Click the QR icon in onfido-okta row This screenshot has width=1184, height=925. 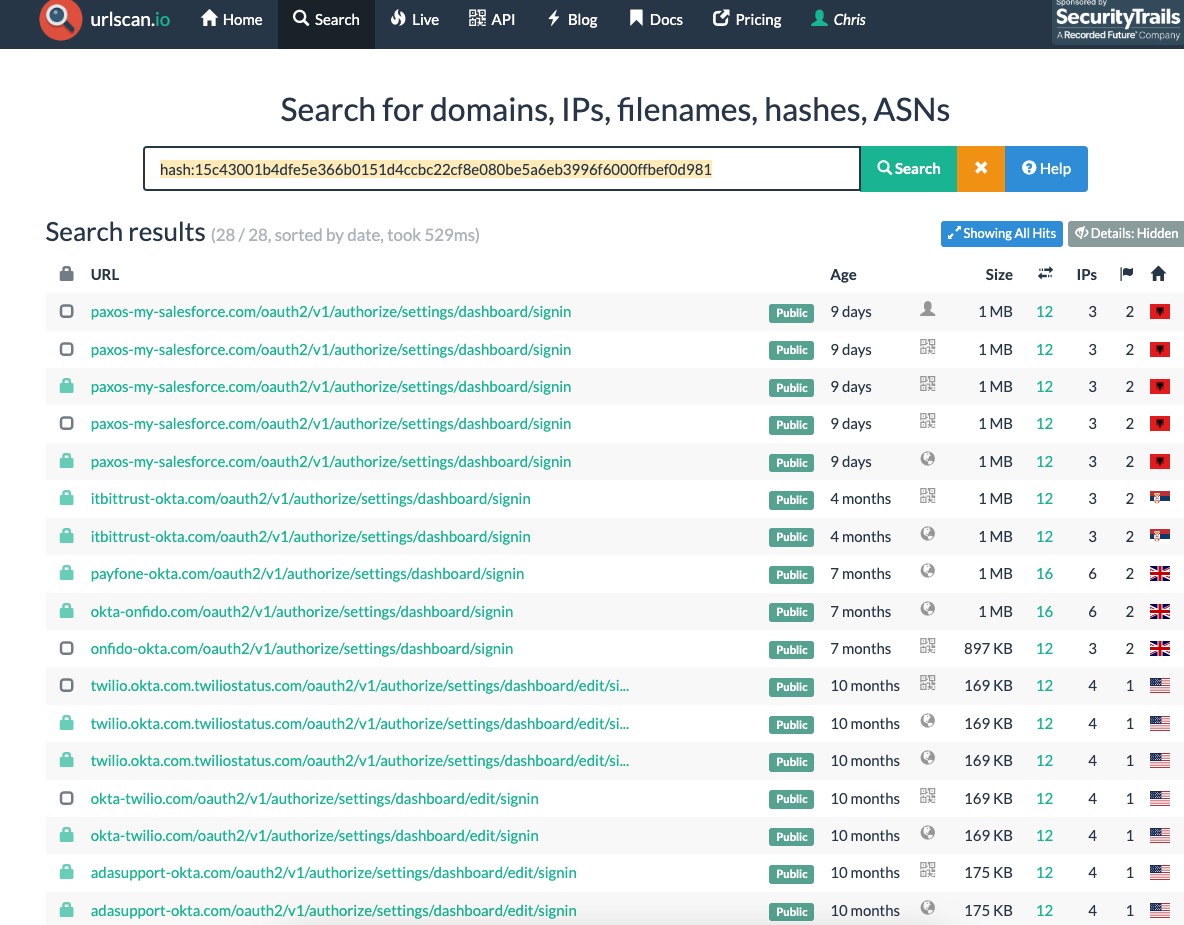(928, 646)
